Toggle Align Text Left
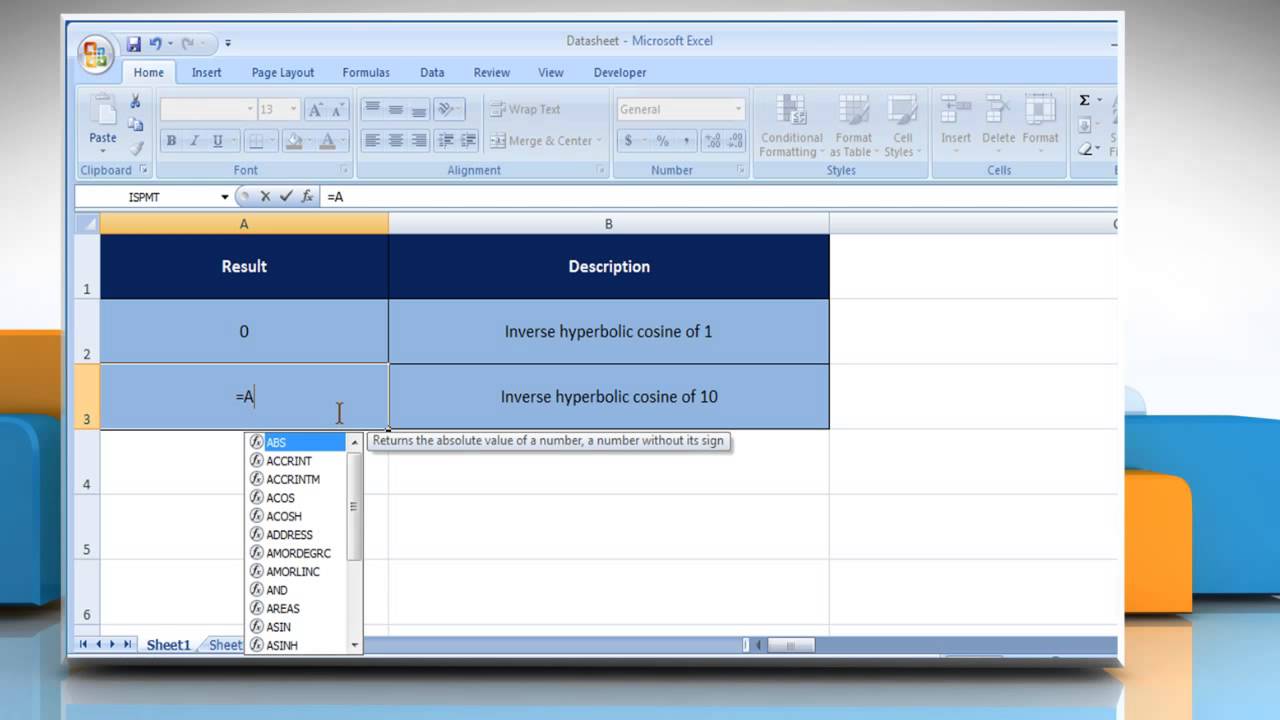This screenshot has width=1280, height=720. coord(372,141)
